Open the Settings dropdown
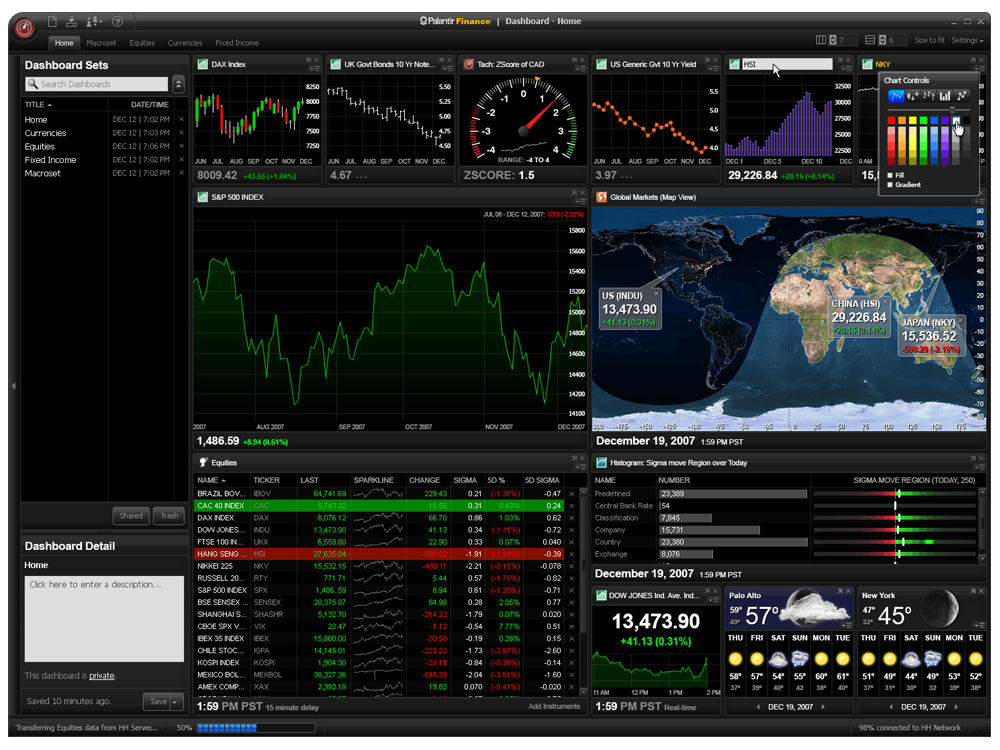This screenshot has height=750, width=1000. click(x=967, y=40)
